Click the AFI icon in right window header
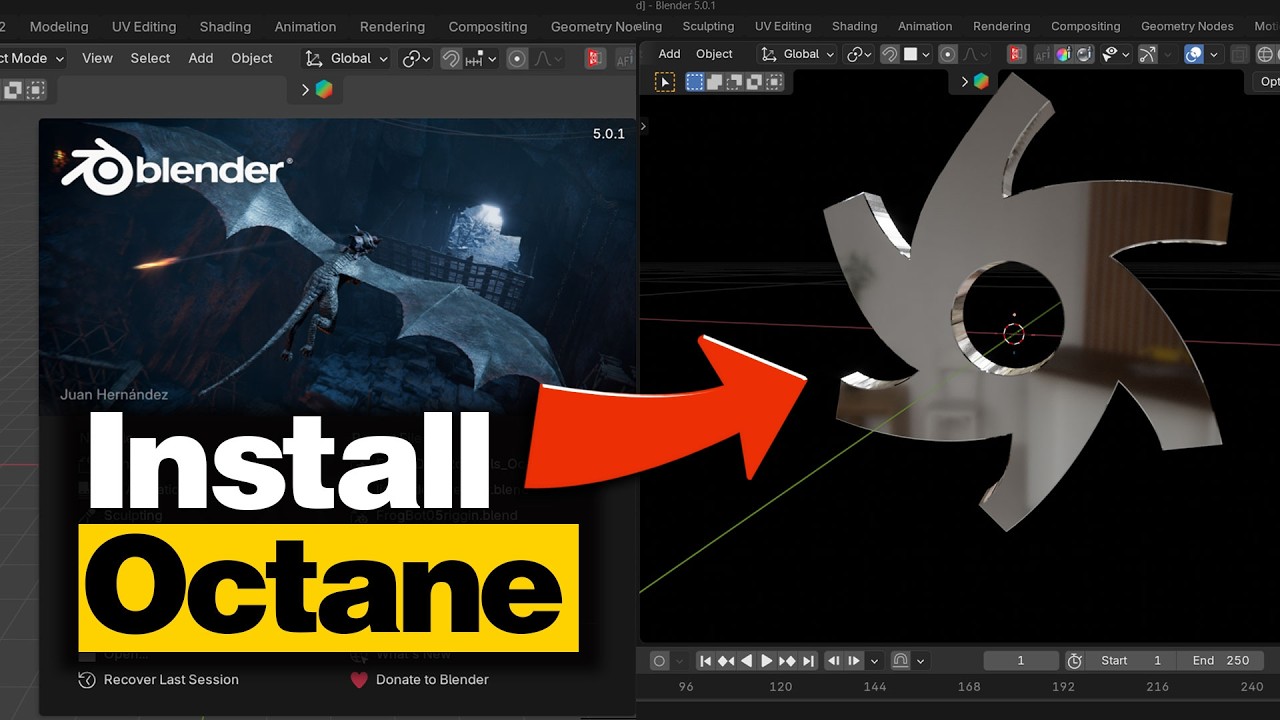This screenshot has height=720, width=1280. (x=1042, y=54)
